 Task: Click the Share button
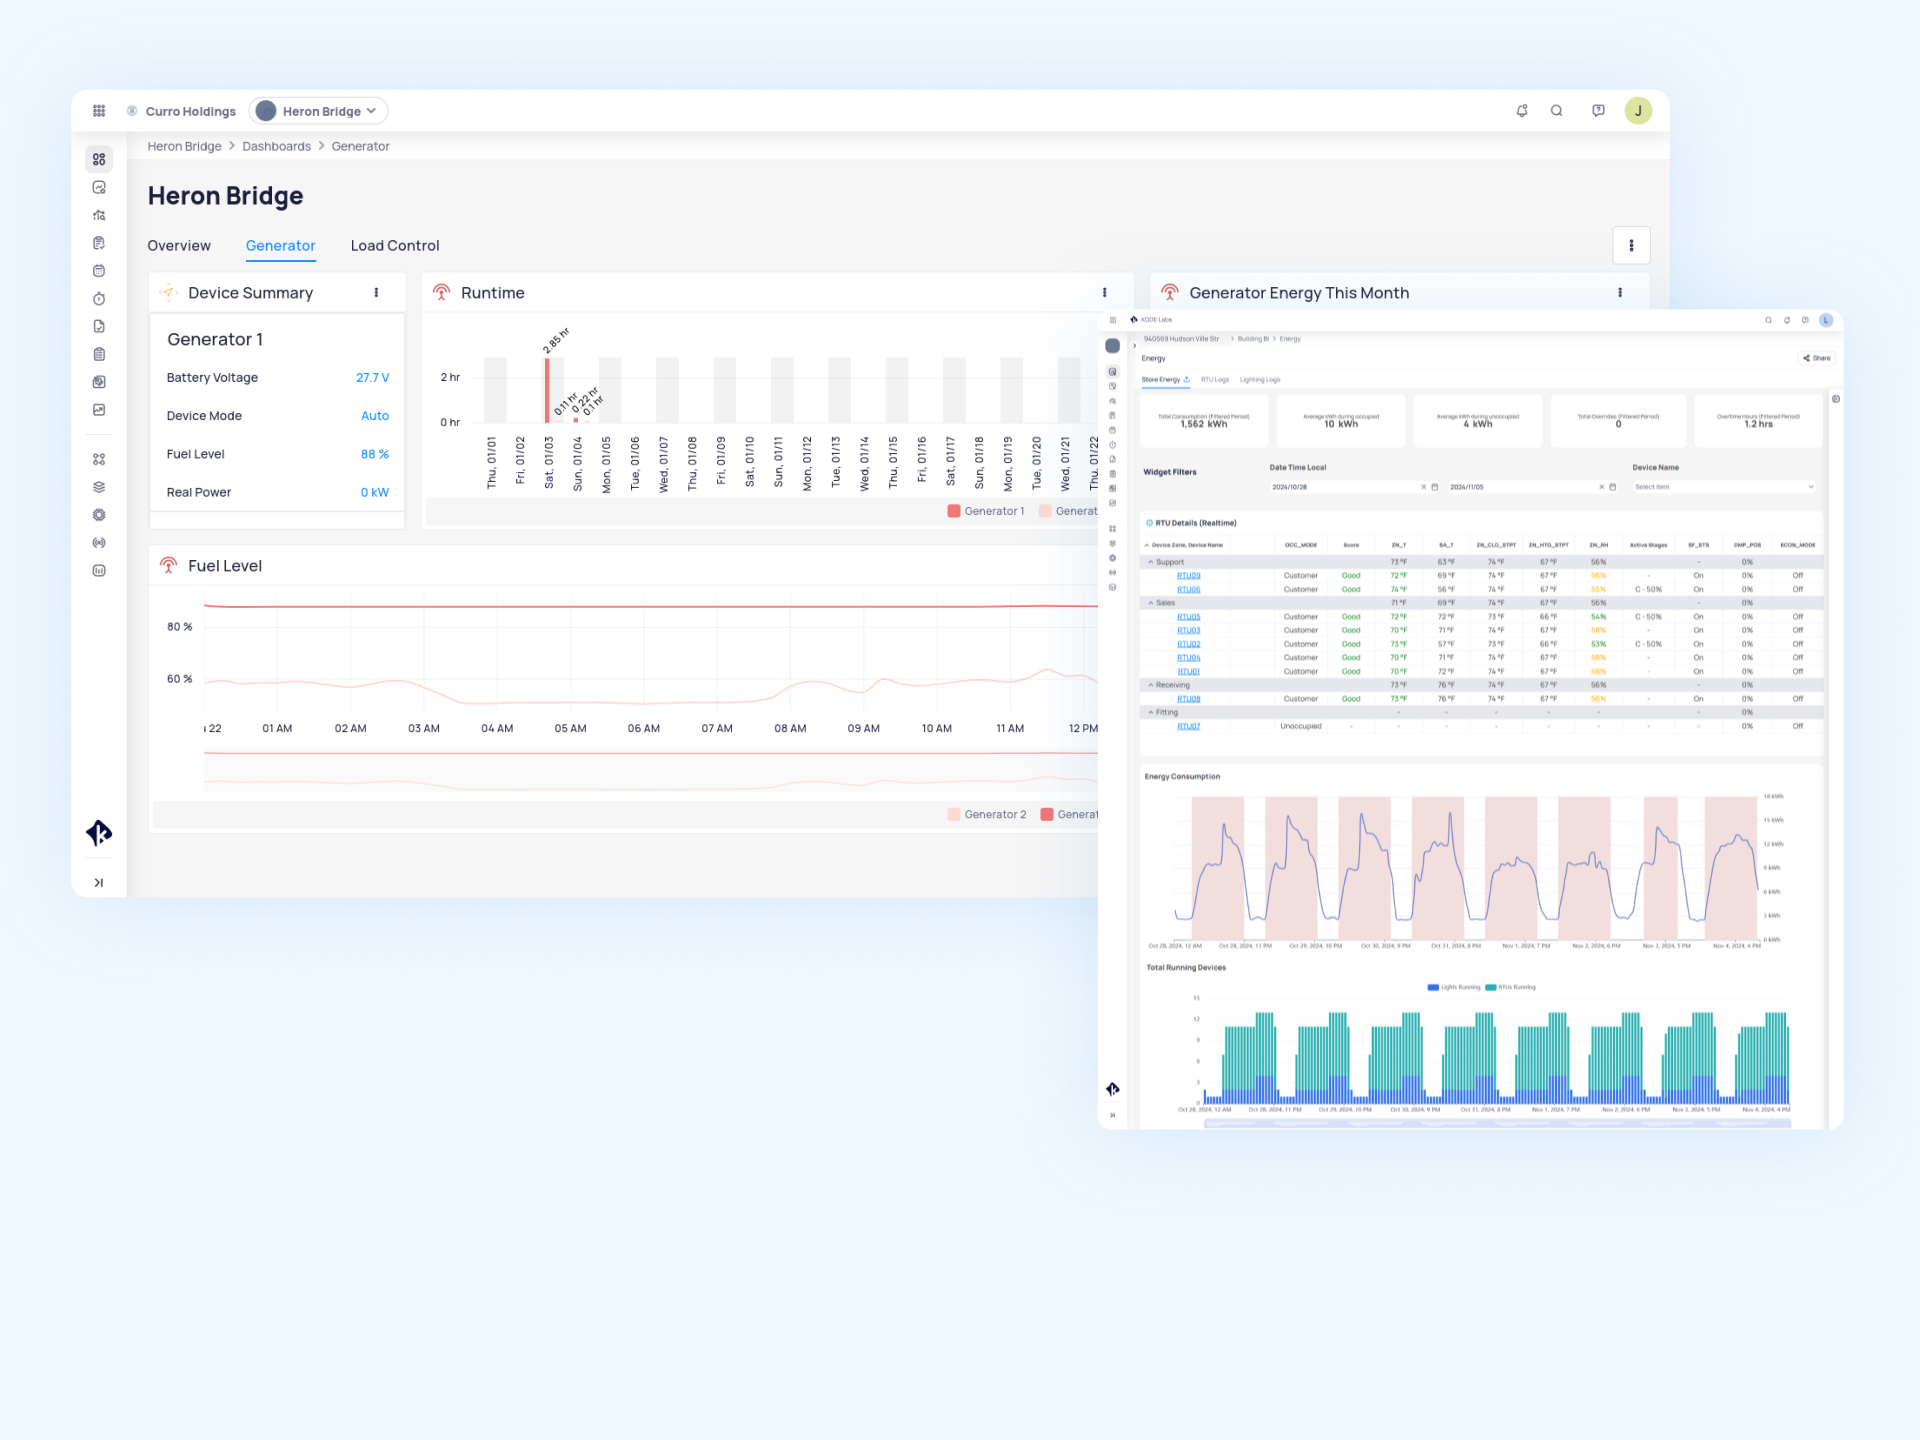point(1817,358)
